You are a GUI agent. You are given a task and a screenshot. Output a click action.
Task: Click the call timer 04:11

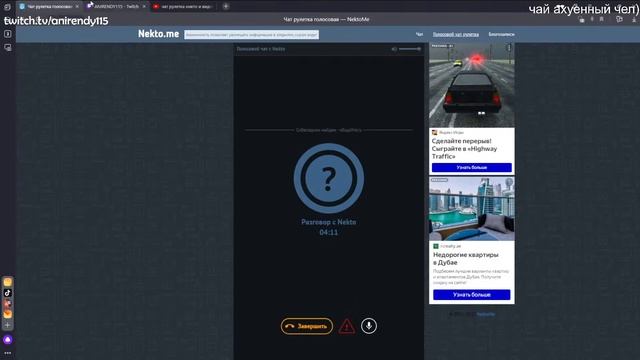coord(329,233)
